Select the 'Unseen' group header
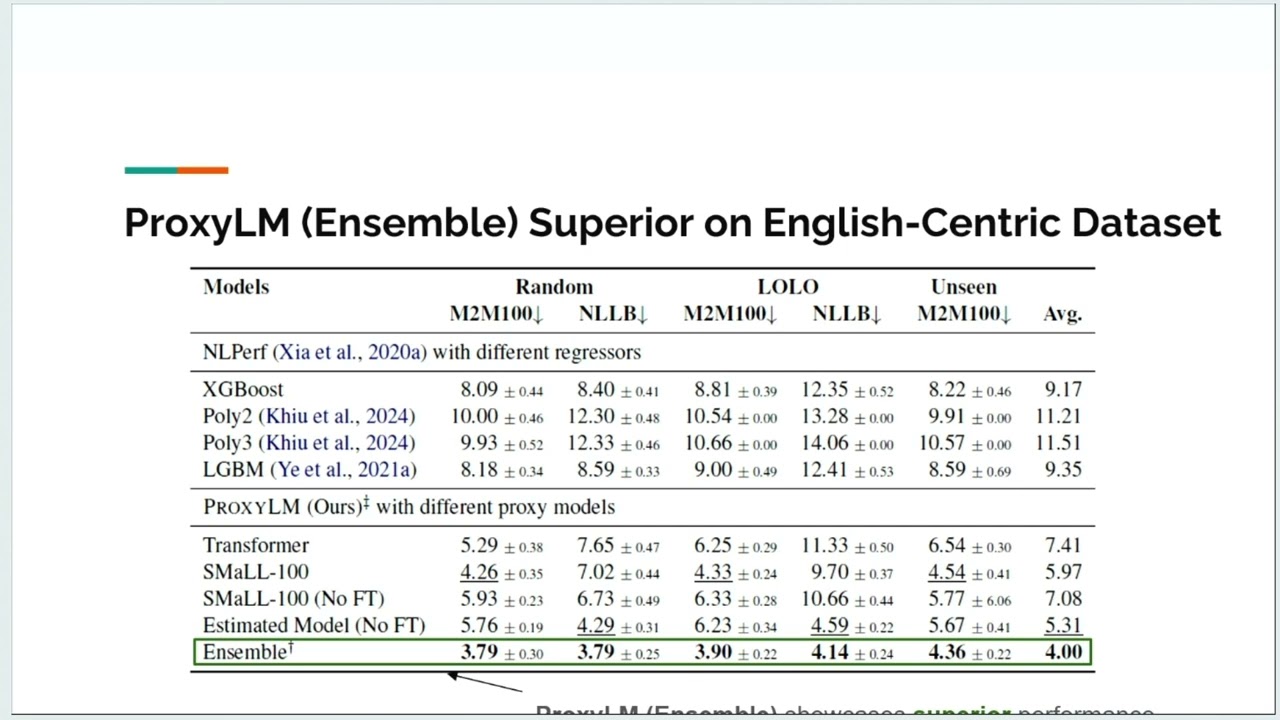The width and height of the screenshot is (1280, 720). coord(964,287)
